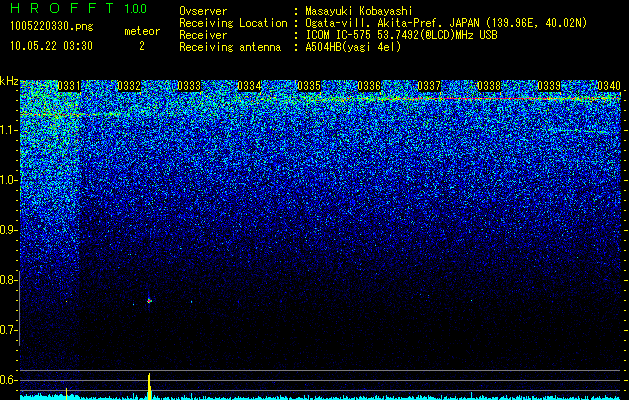Click the meteor count label
629x400 pixels.
click(x=142, y=31)
